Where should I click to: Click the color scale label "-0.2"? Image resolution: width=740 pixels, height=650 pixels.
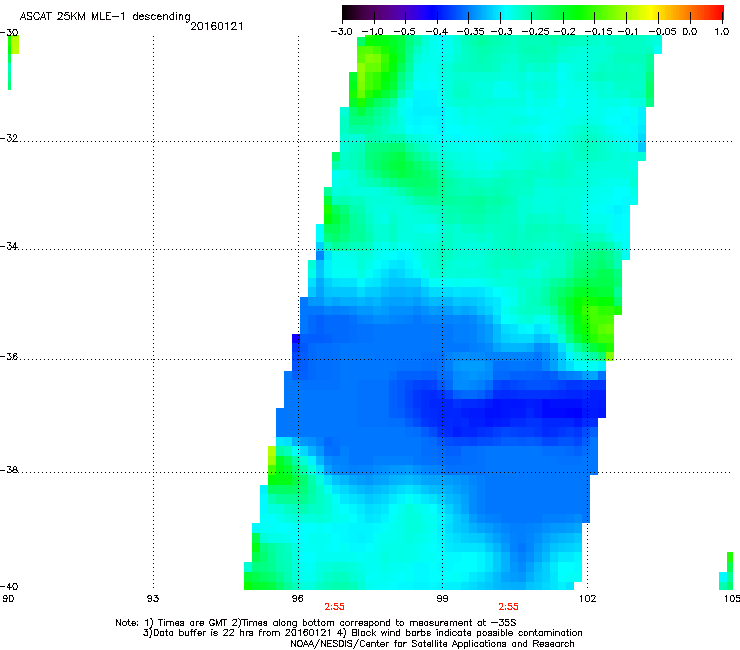click(x=565, y=32)
